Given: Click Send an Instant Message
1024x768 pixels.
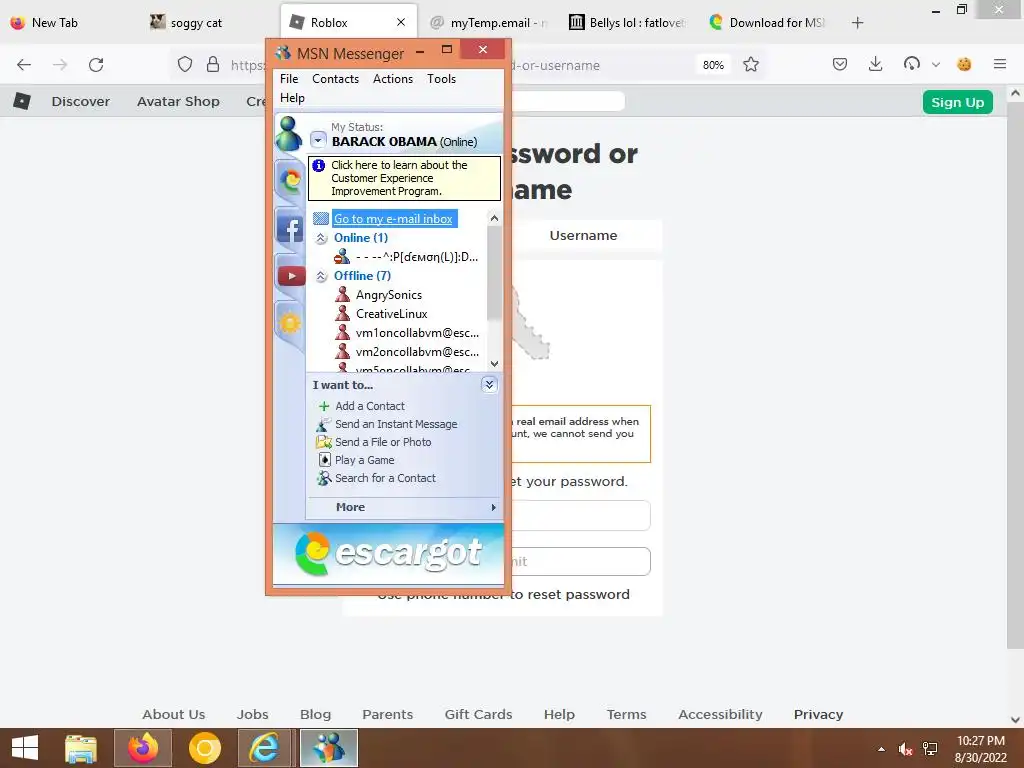Looking at the screenshot, I should 396,424.
